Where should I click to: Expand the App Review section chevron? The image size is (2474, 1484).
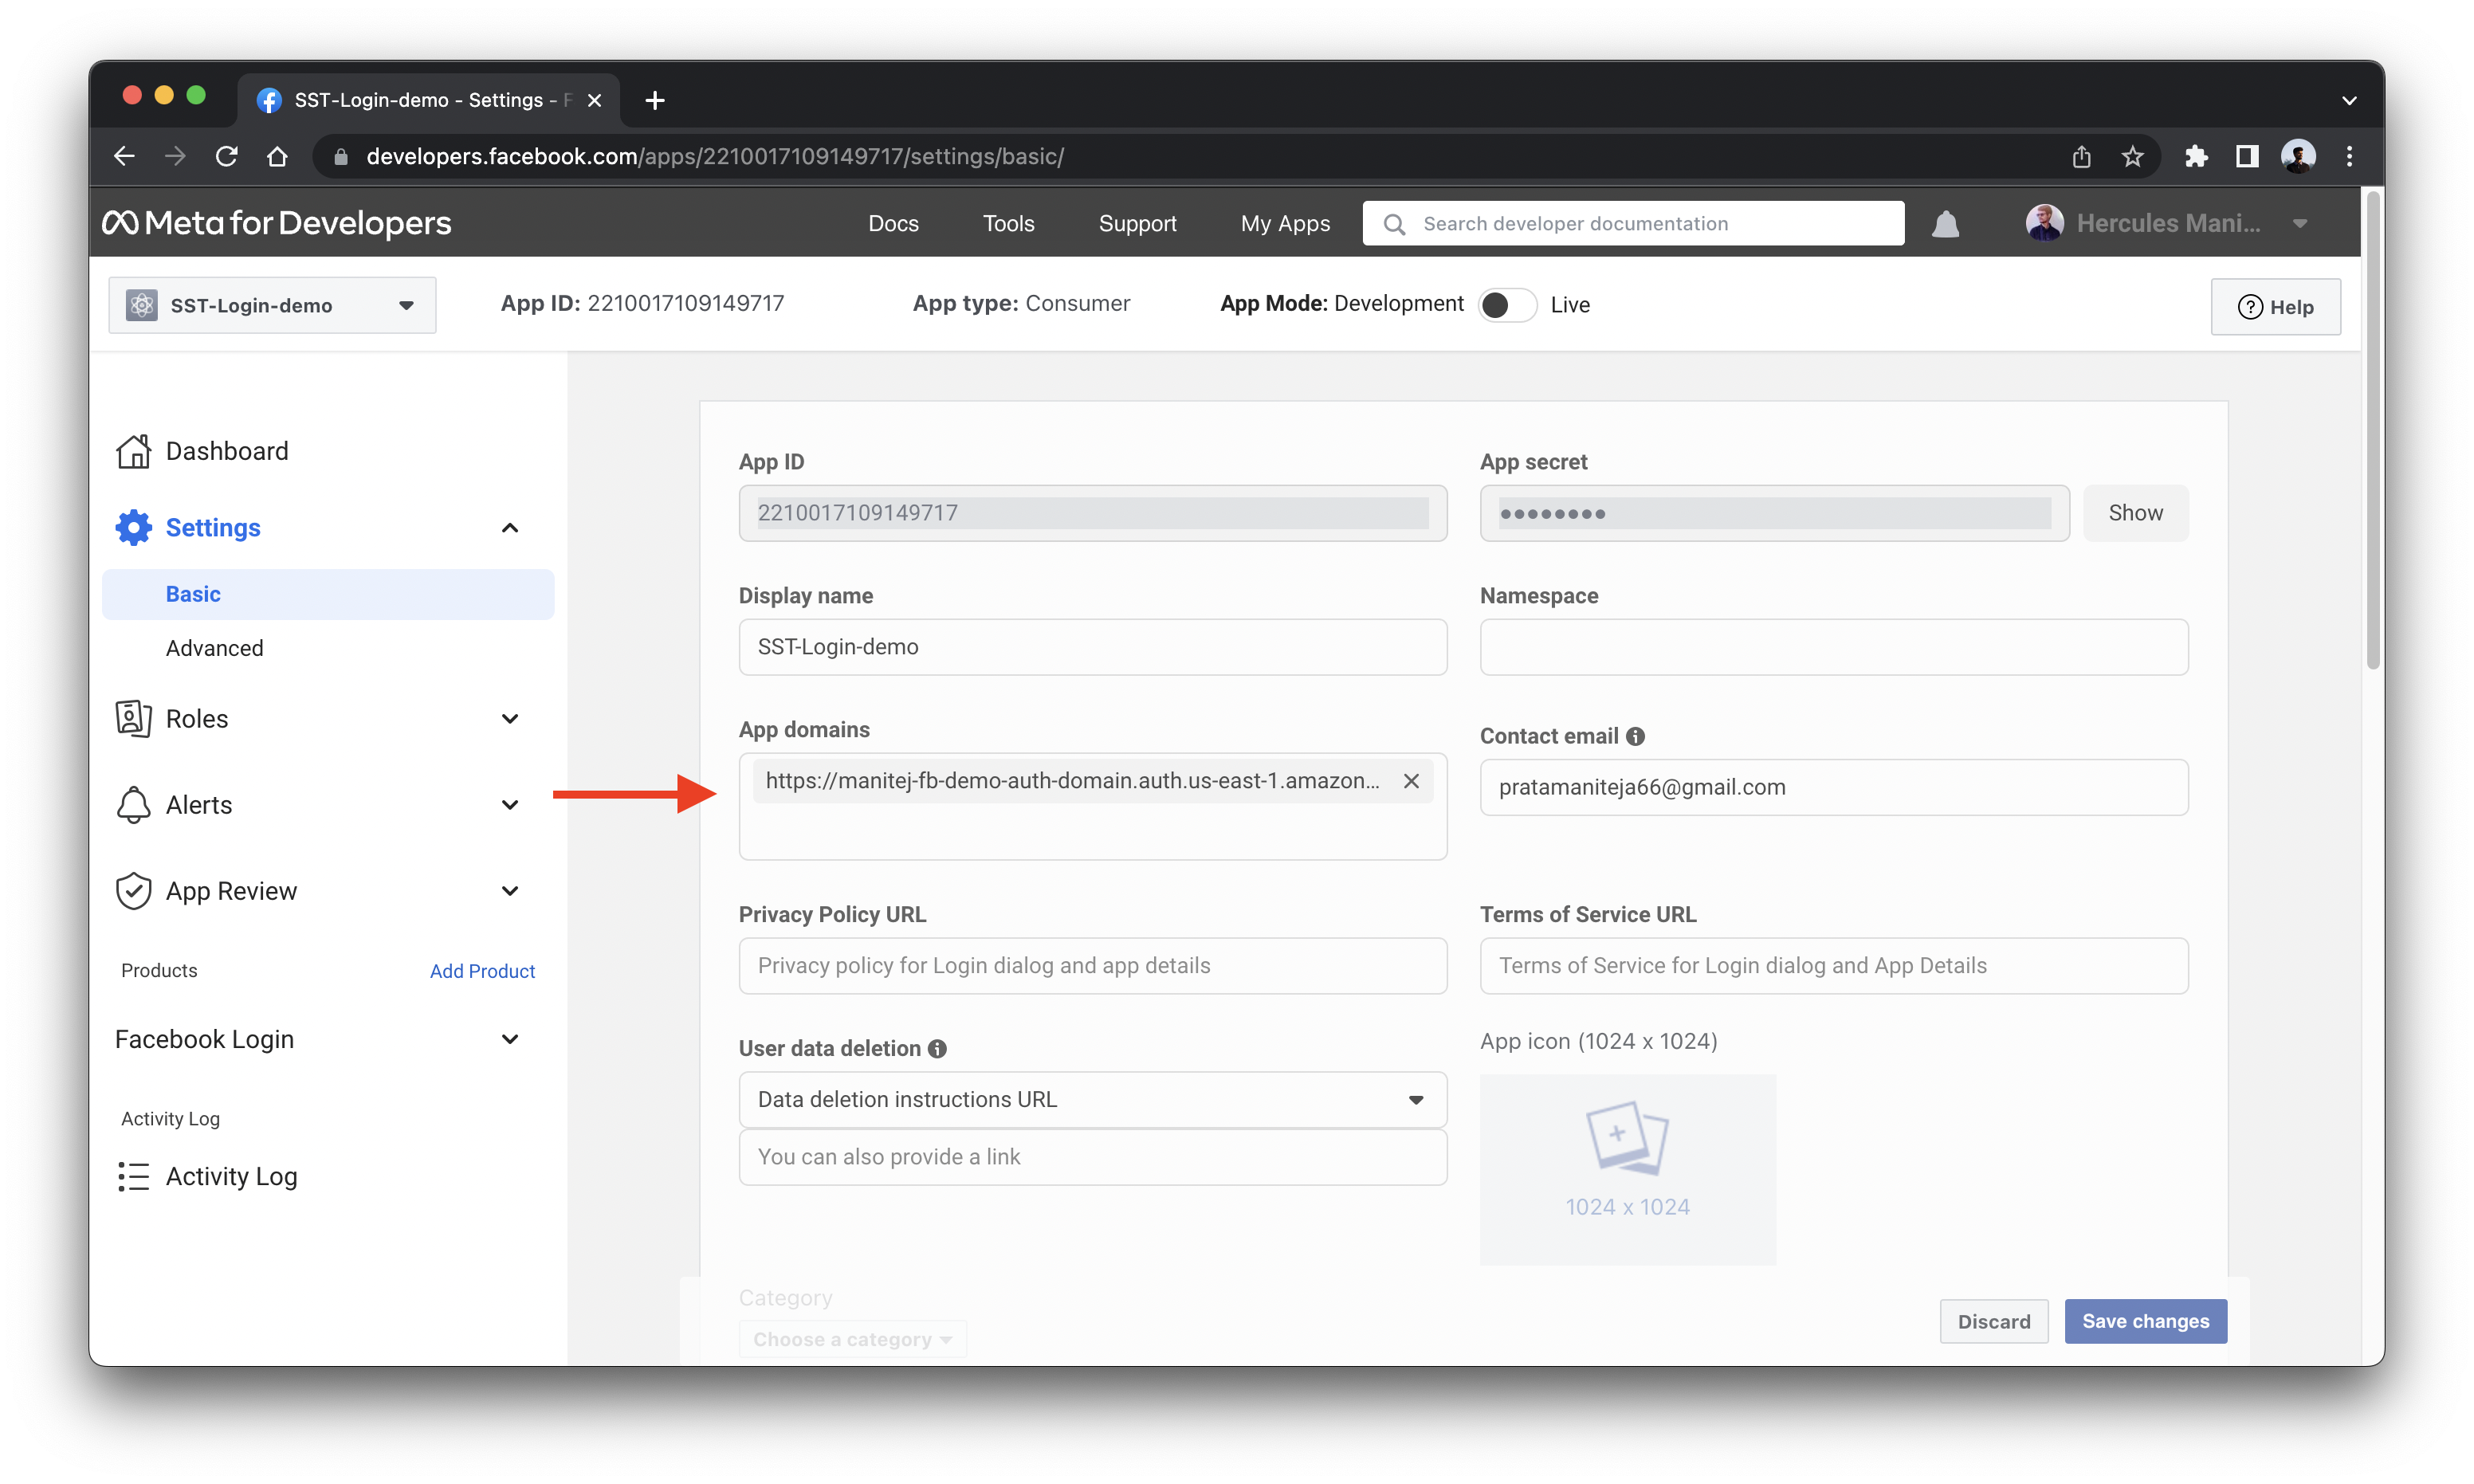(510, 891)
